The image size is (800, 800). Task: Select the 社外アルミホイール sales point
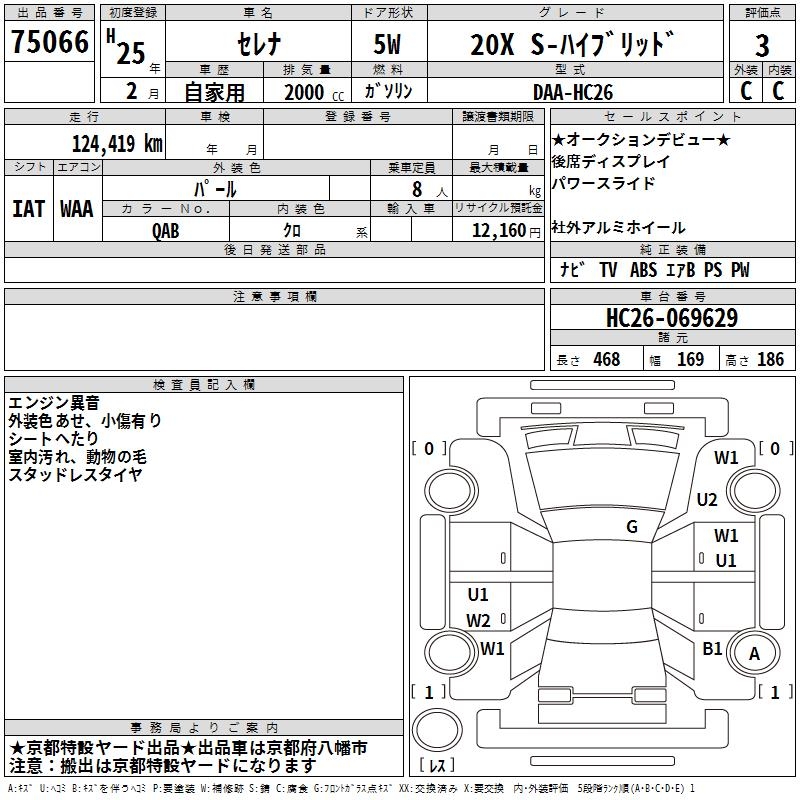click(x=618, y=227)
